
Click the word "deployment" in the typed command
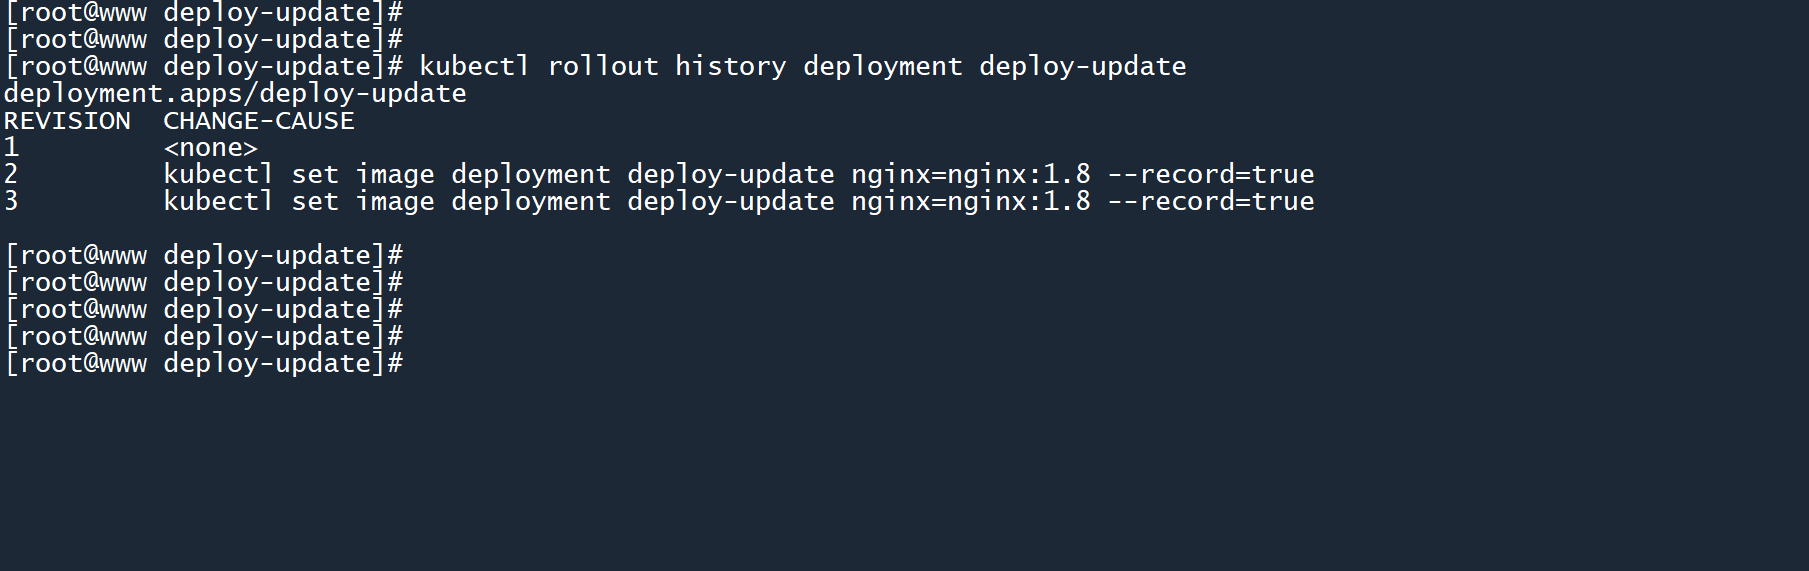tap(882, 67)
